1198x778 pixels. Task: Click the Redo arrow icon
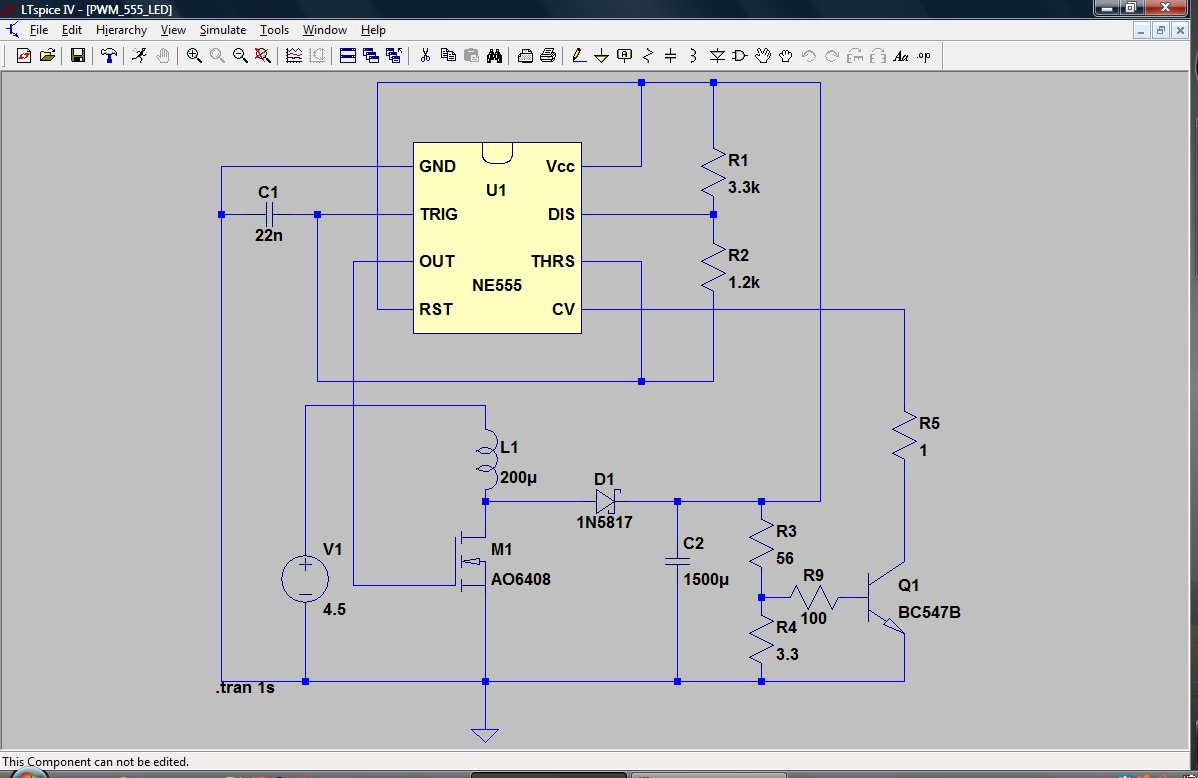(831, 56)
